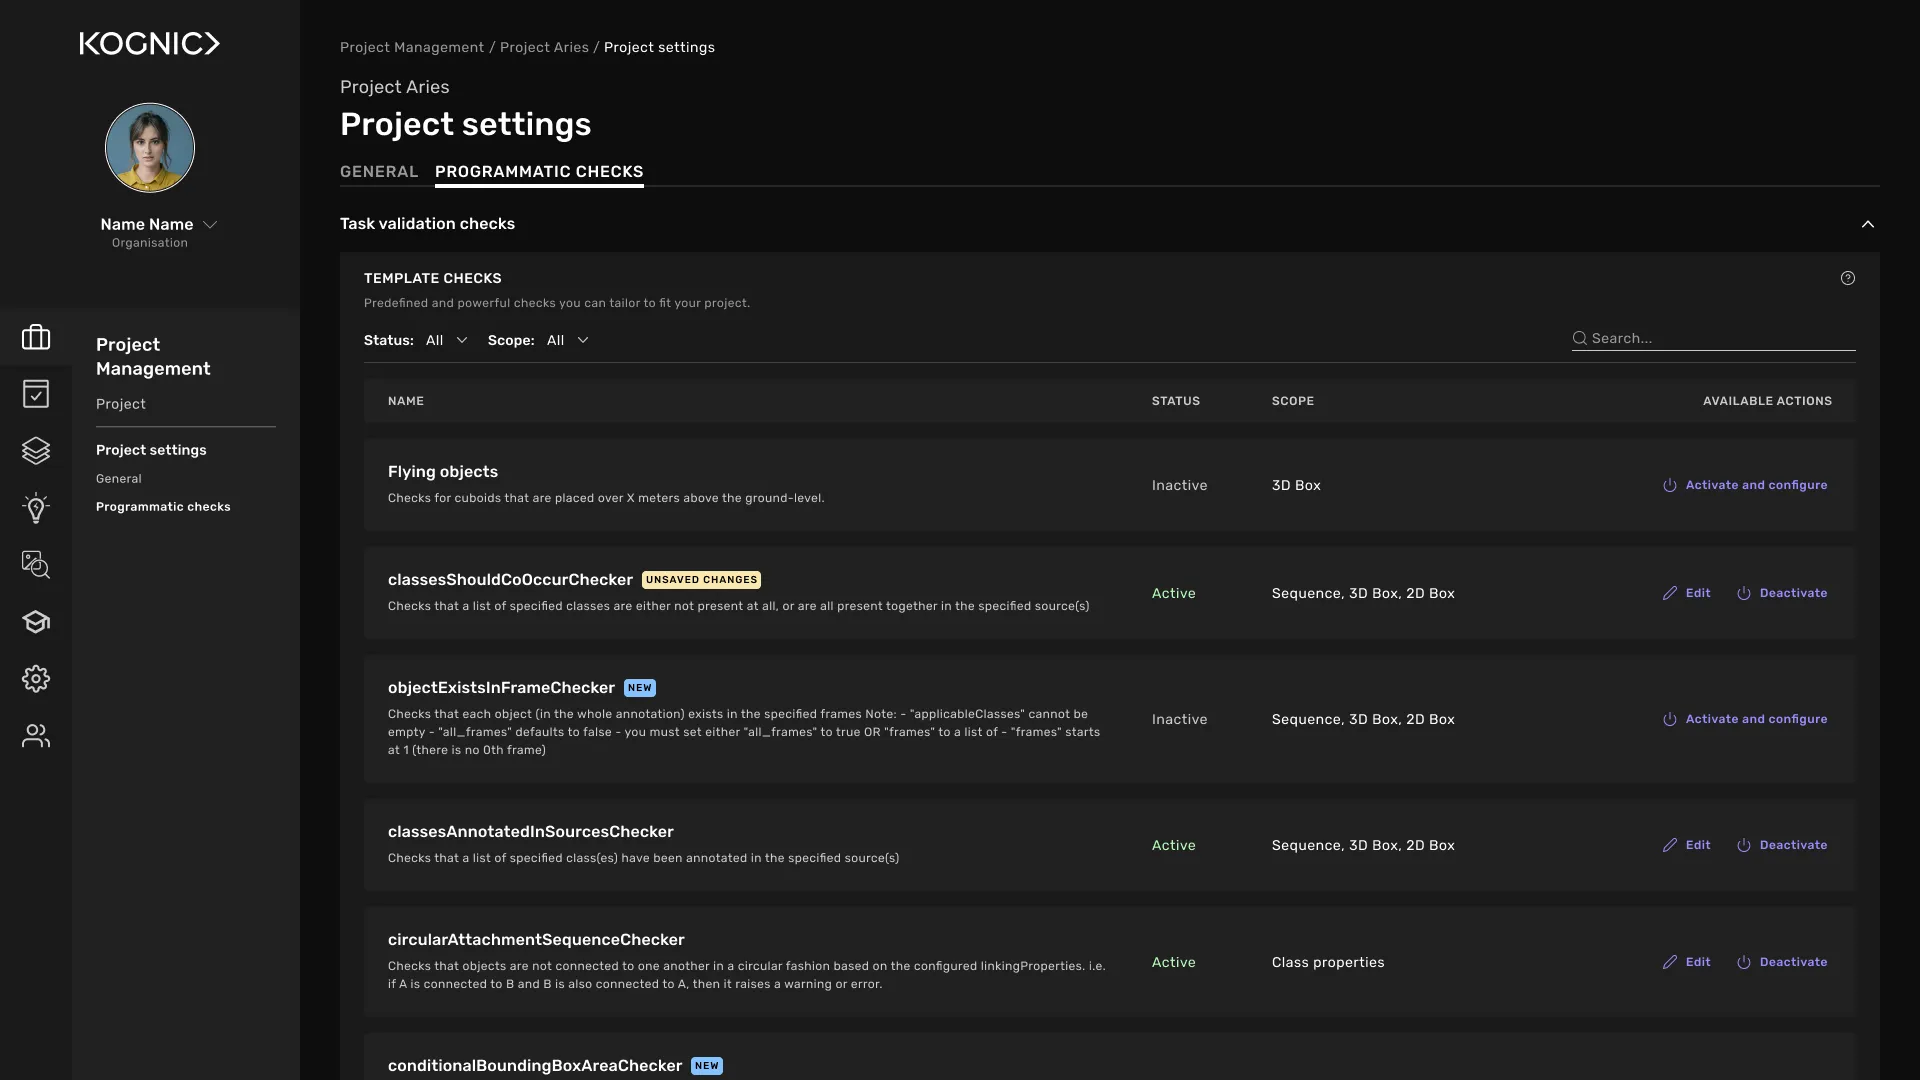This screenshot has width=1920, height=1080.
Task: Expand the Name Name account dropdown
Action: coord(210,225)
